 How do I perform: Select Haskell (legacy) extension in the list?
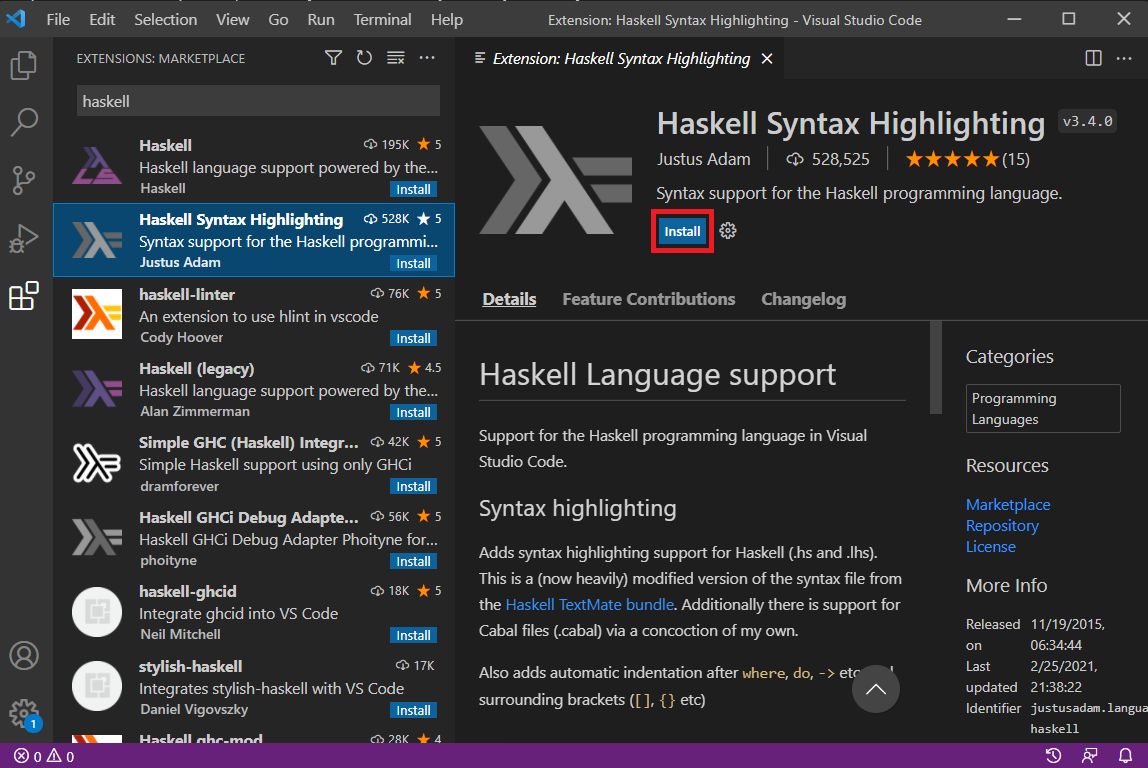pyautogui.click(x=254, y=389)
